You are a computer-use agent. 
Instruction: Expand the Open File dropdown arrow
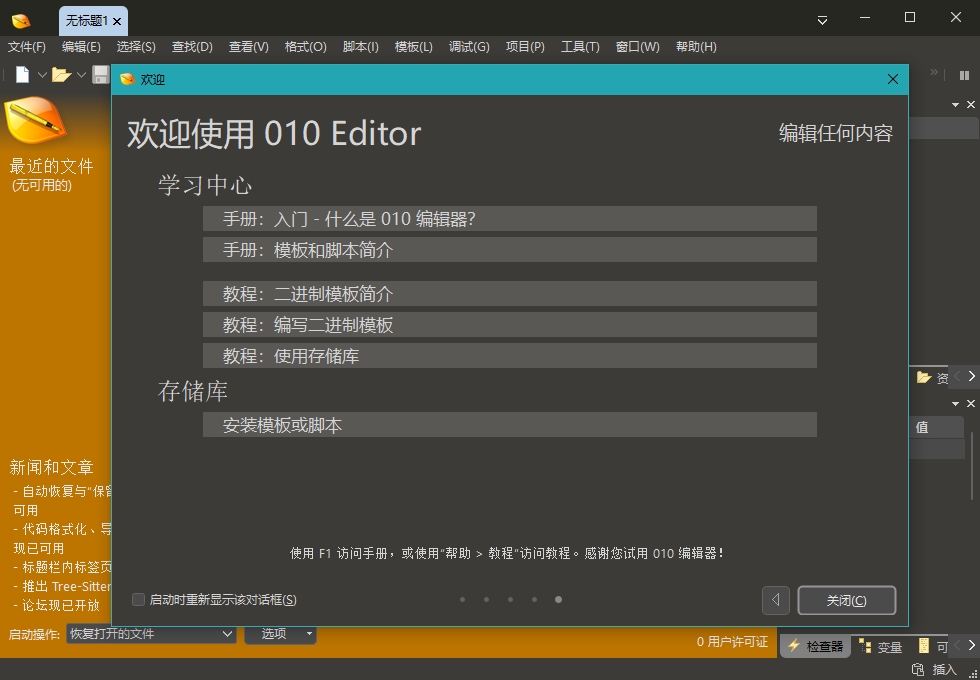pos(81,75)
